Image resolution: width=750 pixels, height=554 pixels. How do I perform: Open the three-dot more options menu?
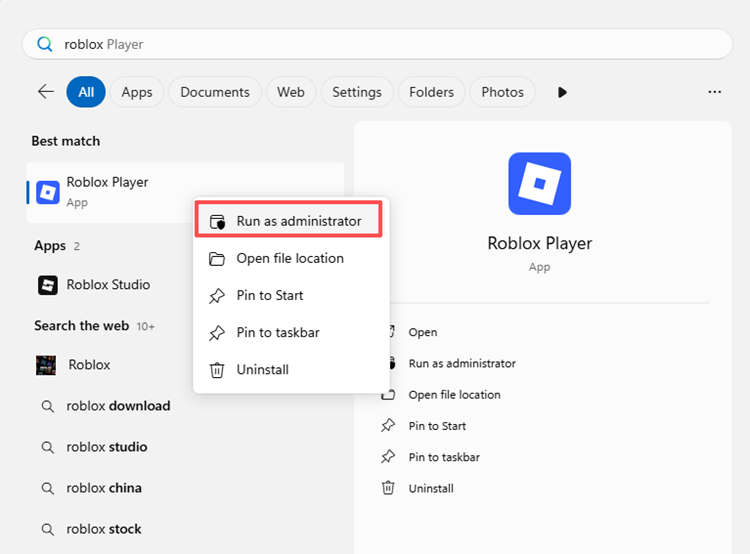tap(715, 91)
